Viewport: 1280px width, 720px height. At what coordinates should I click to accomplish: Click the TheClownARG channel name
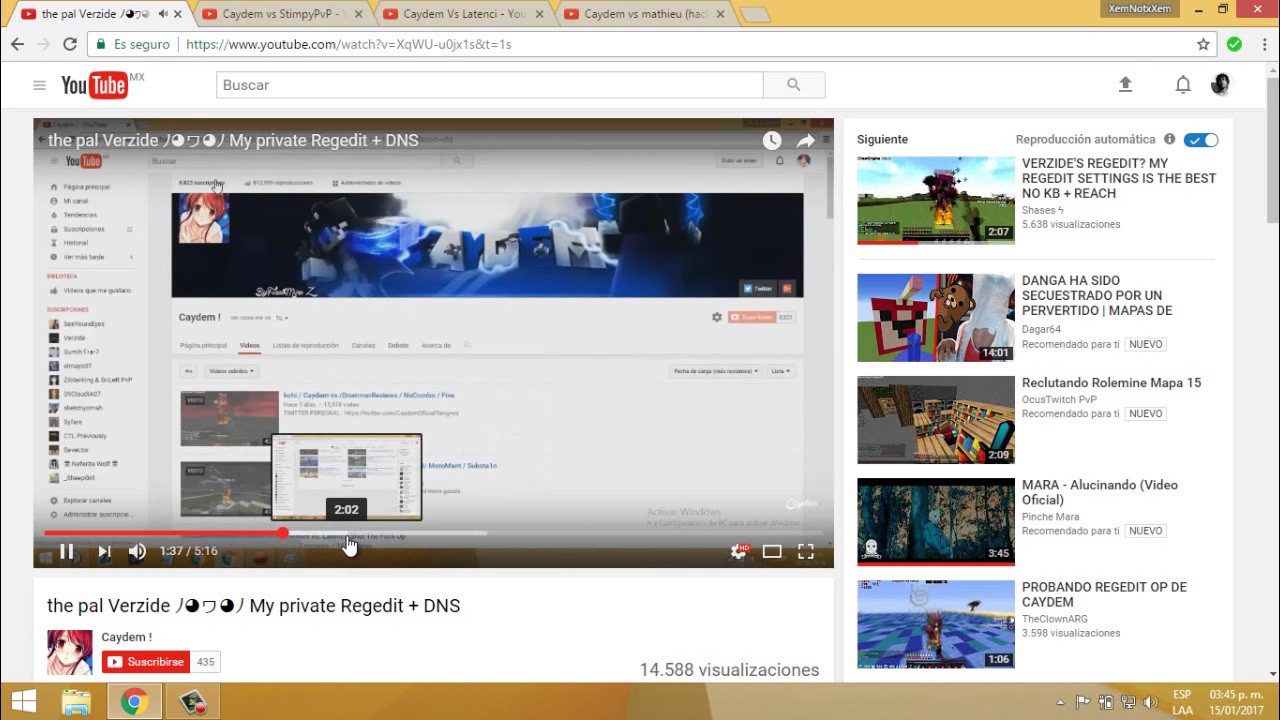[1054, 619]
